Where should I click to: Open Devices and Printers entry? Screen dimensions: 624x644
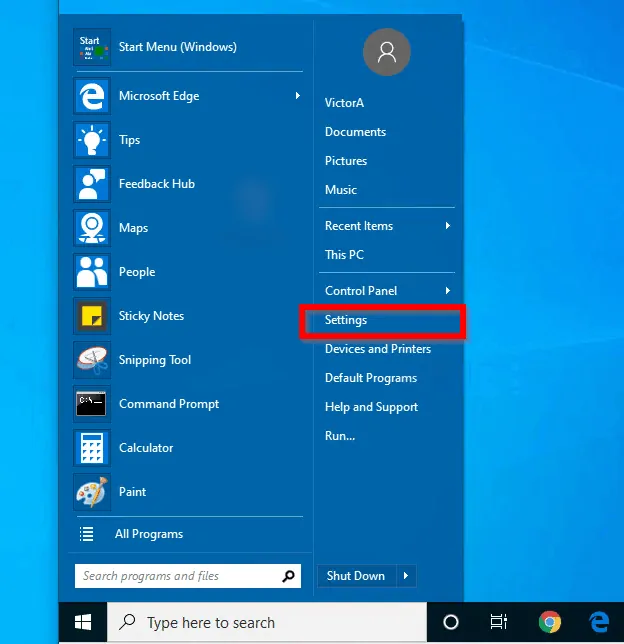tap(378, 349)
